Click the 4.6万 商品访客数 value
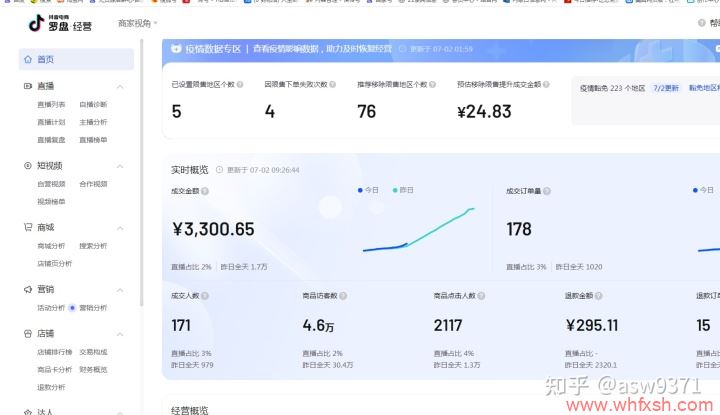The width and height of the screenshot is (720, 415). tap(318, 325)
